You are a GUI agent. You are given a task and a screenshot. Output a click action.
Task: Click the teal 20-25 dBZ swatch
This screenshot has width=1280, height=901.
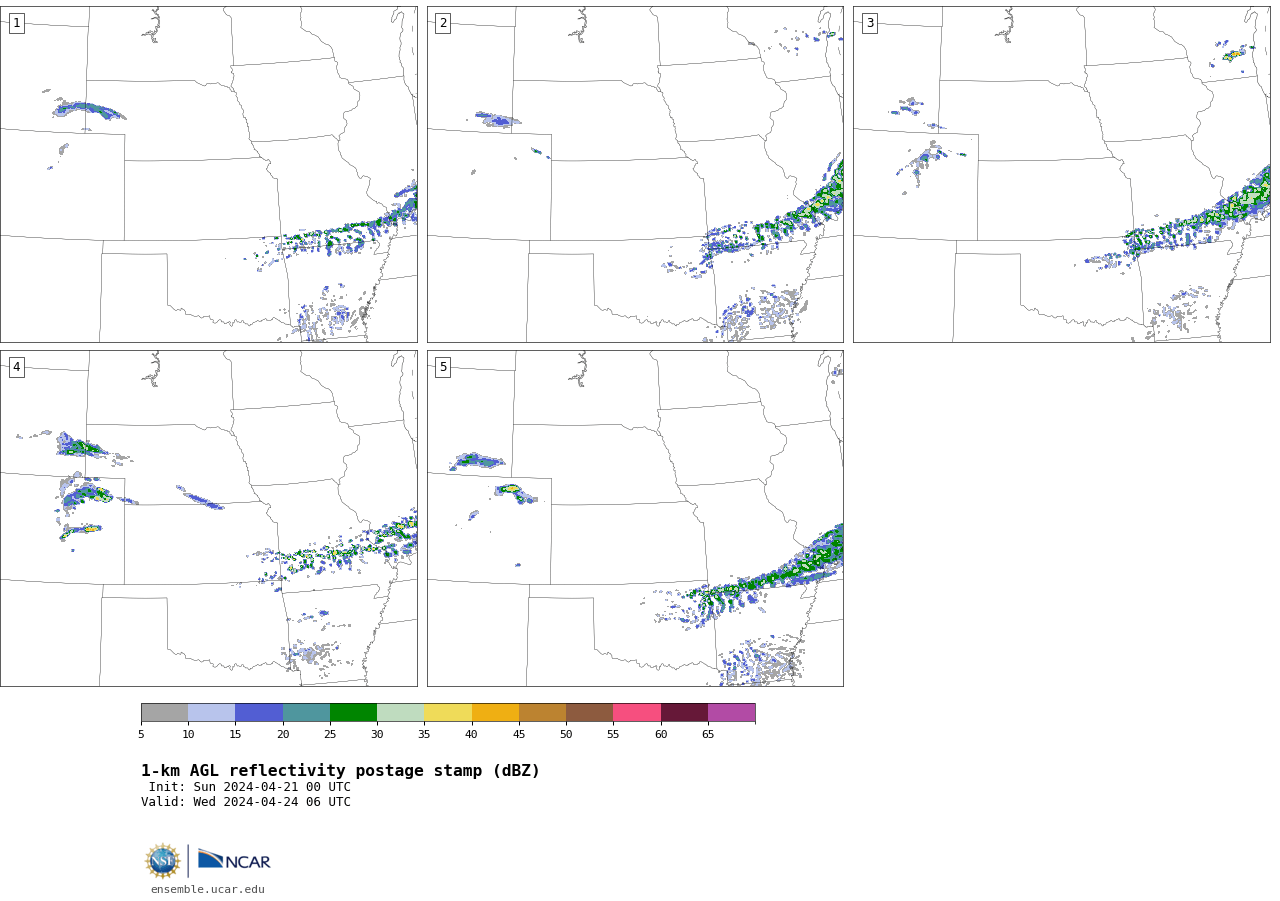tap(306, 713)
